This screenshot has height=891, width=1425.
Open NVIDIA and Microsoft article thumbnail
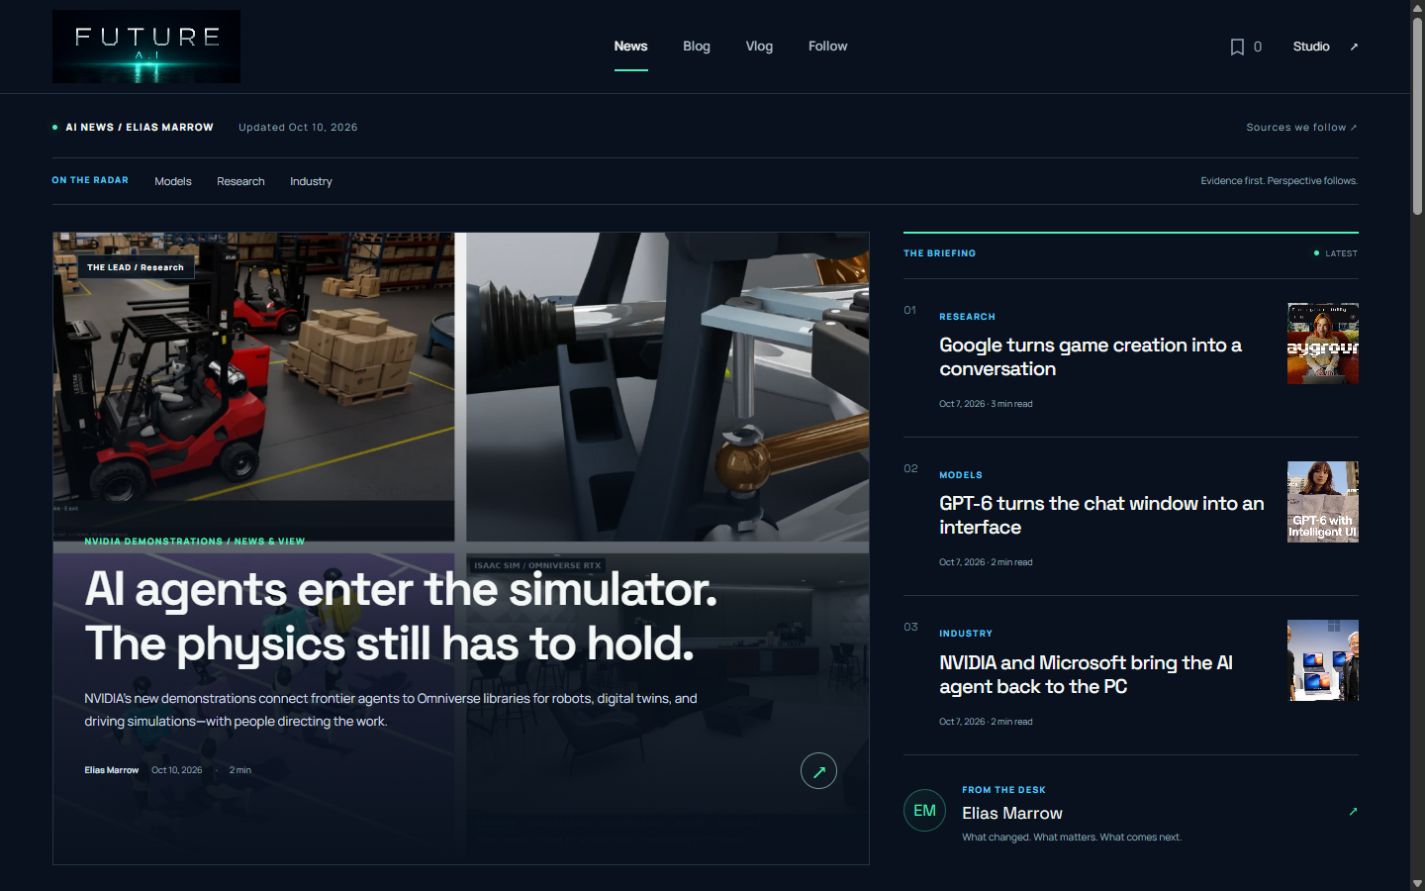click(x=1322, y=660)
